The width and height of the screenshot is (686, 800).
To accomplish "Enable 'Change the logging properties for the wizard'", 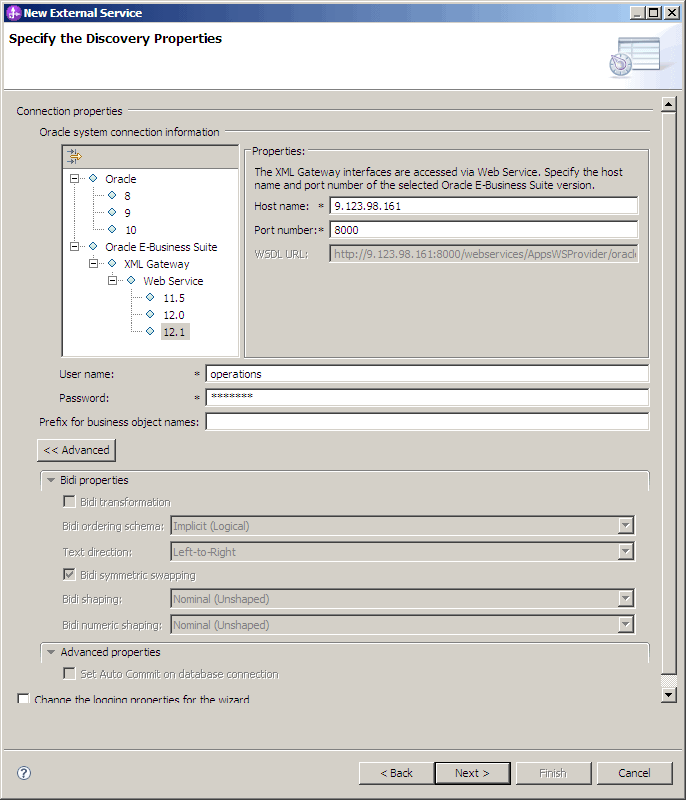I will click(x=22, y=700).
